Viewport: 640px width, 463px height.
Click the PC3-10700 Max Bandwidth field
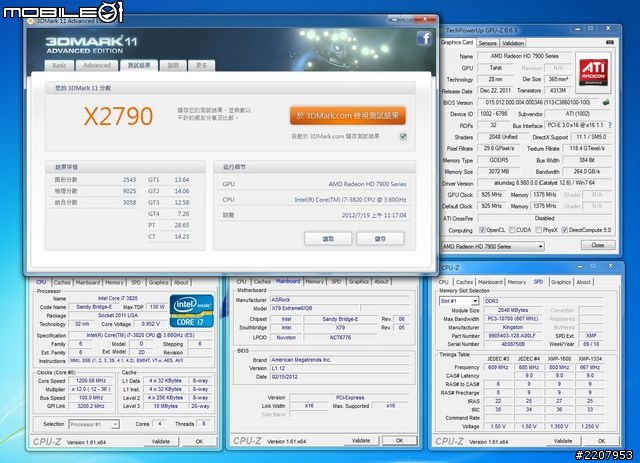(x=512, y=318)
